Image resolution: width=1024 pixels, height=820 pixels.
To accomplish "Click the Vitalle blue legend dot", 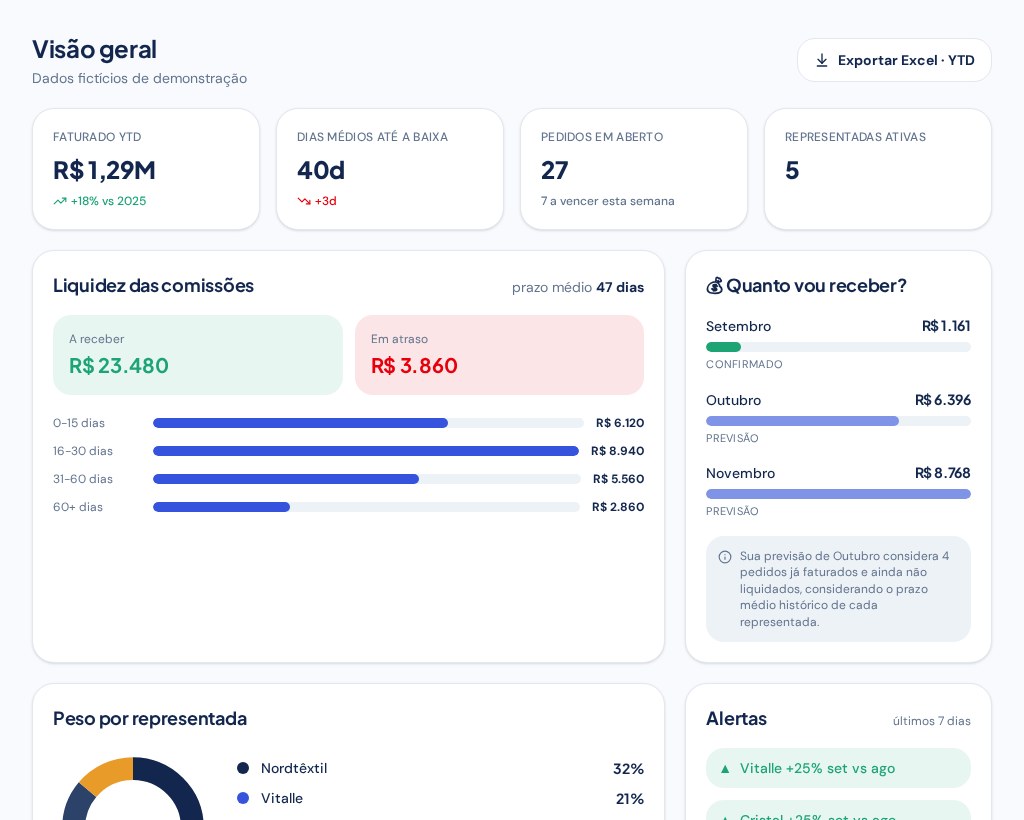I will [x=243, y=798].
